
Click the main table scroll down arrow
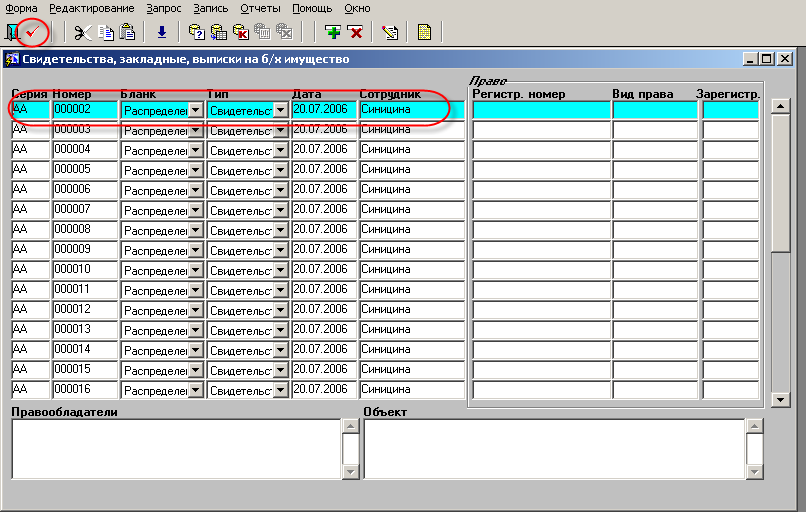pos(780,399)
